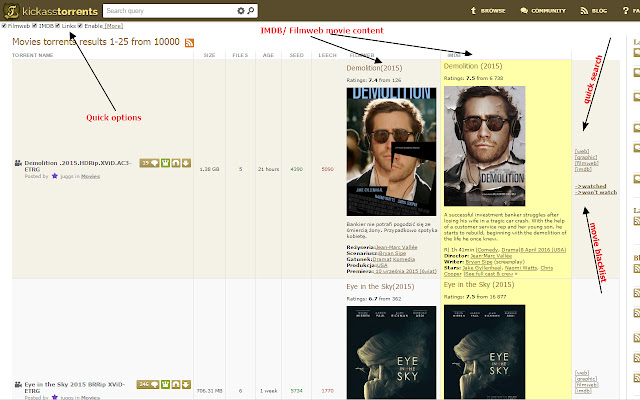Click purple star badge next to juggs
Screen dimensions: 640x400
click(x=55, y=176)
